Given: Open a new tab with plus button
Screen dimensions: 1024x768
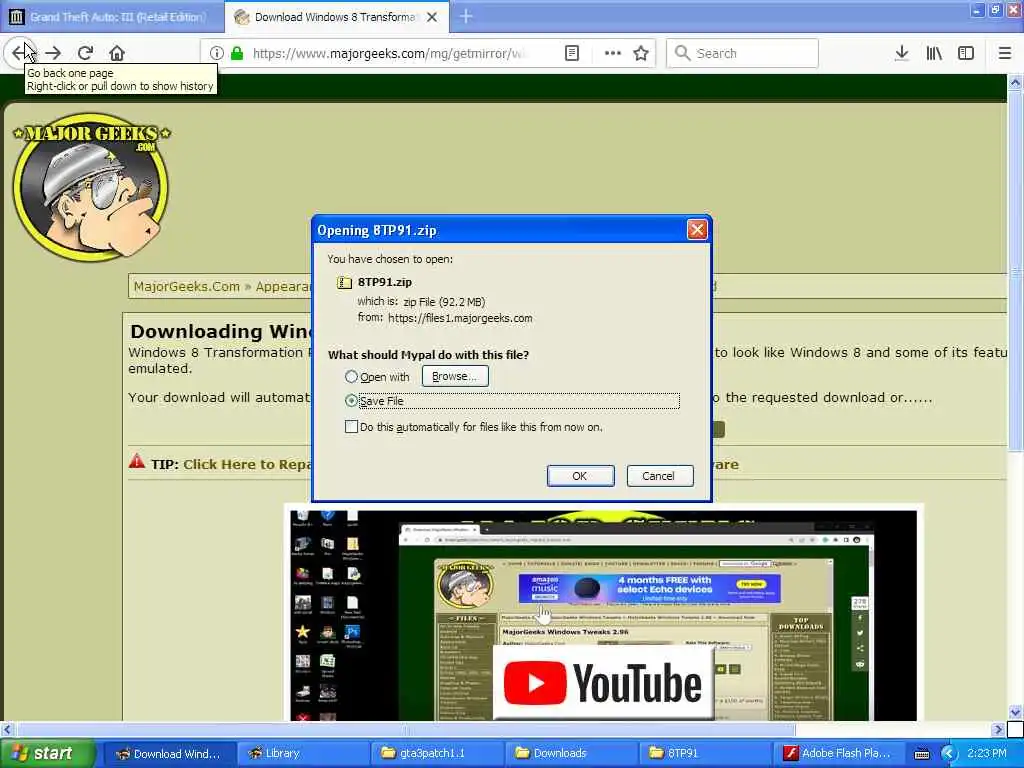Looking at the screenshot, I should point(466,16).
